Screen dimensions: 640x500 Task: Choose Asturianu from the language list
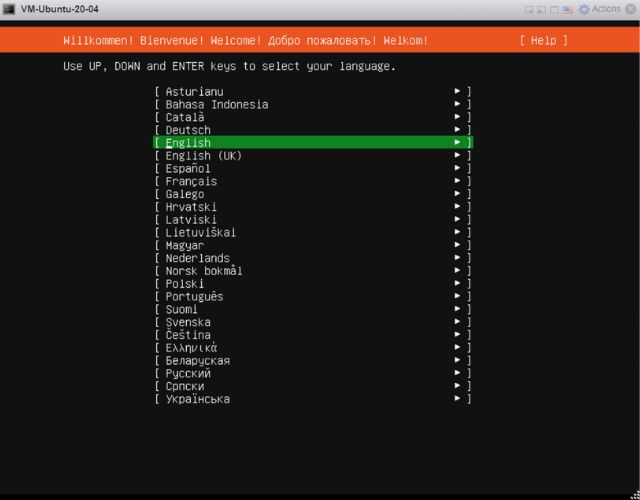[313, 91]
